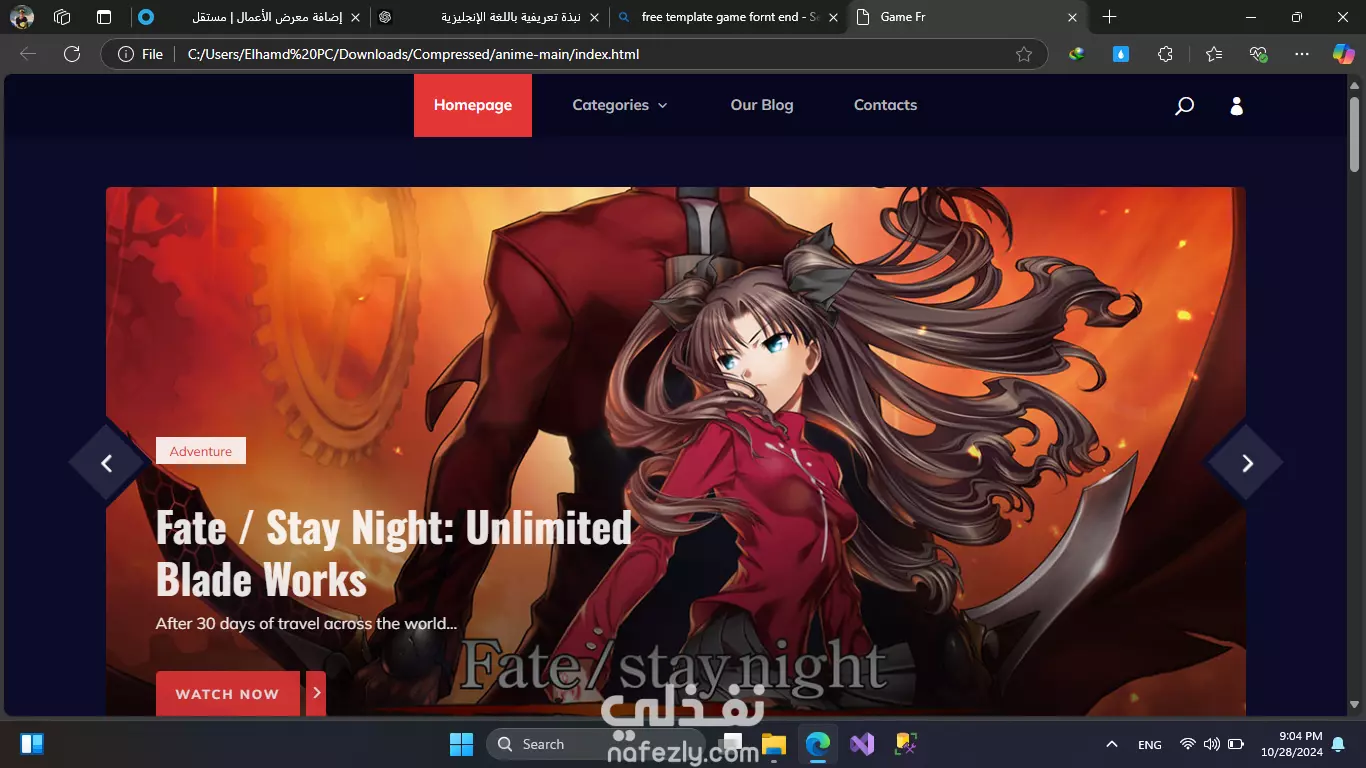Open the Favorites list icon

[1213, 54]
